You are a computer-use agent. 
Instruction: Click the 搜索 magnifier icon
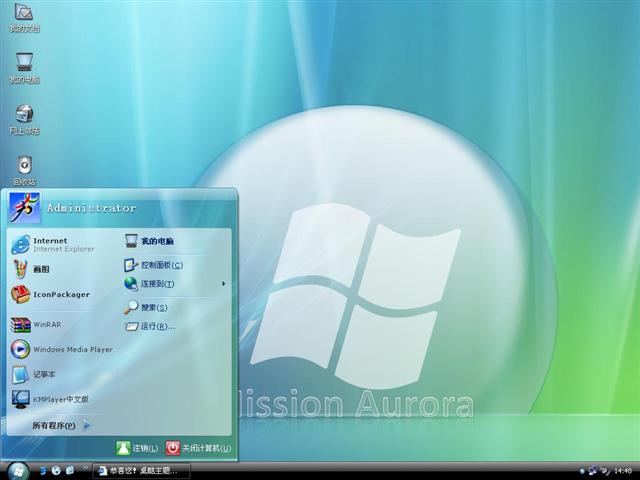131,307
